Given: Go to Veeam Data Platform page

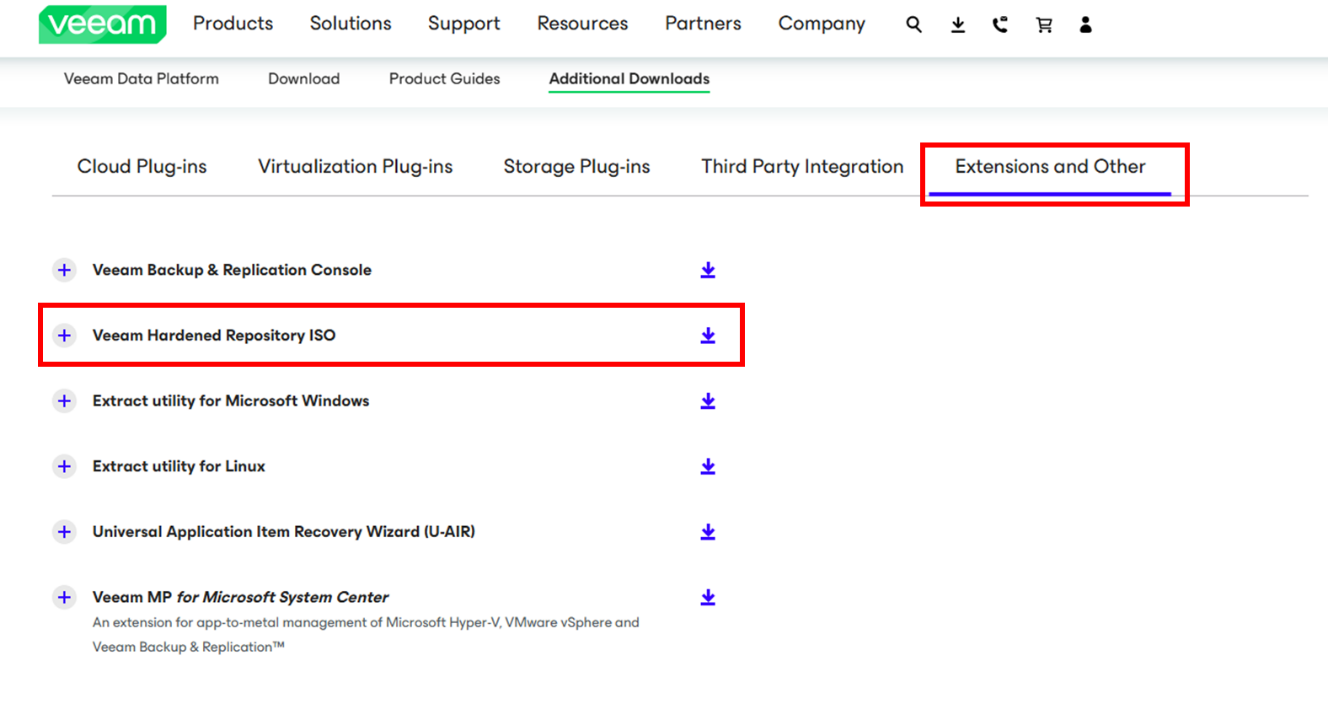Looking at the screenshot, I should (141, 79).
